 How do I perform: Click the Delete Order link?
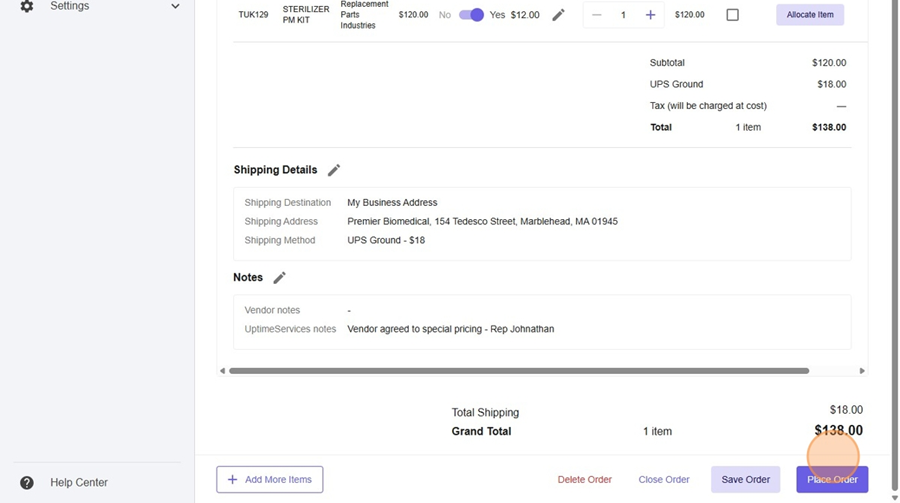pyautogui.click(x=584, y=480)
